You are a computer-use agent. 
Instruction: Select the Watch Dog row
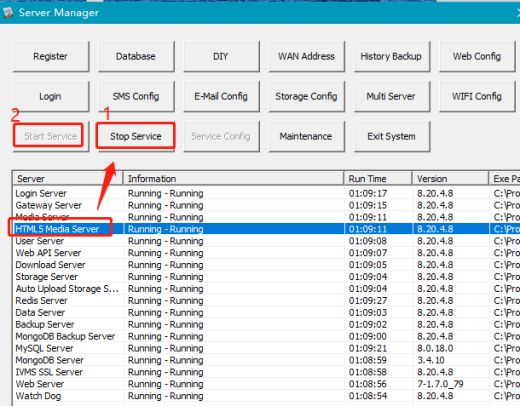(x=267, y=396)
